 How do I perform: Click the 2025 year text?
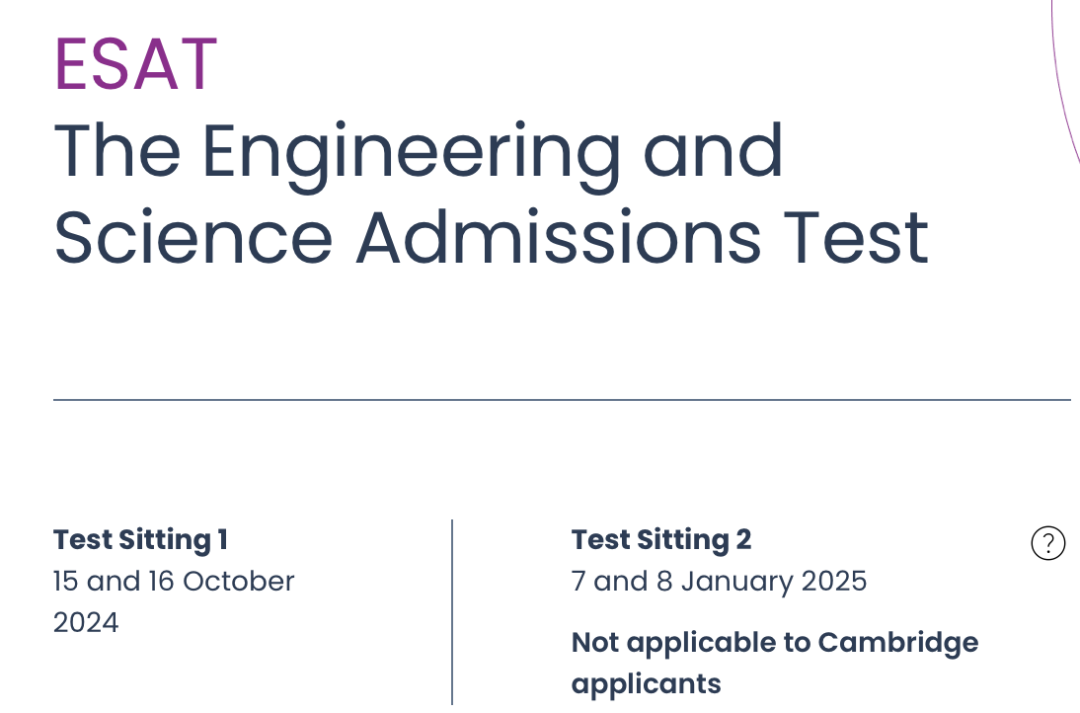coord(834,581)
